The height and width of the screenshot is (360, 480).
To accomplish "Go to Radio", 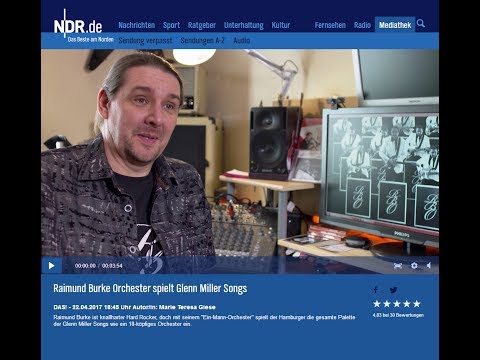I will 362,25.
